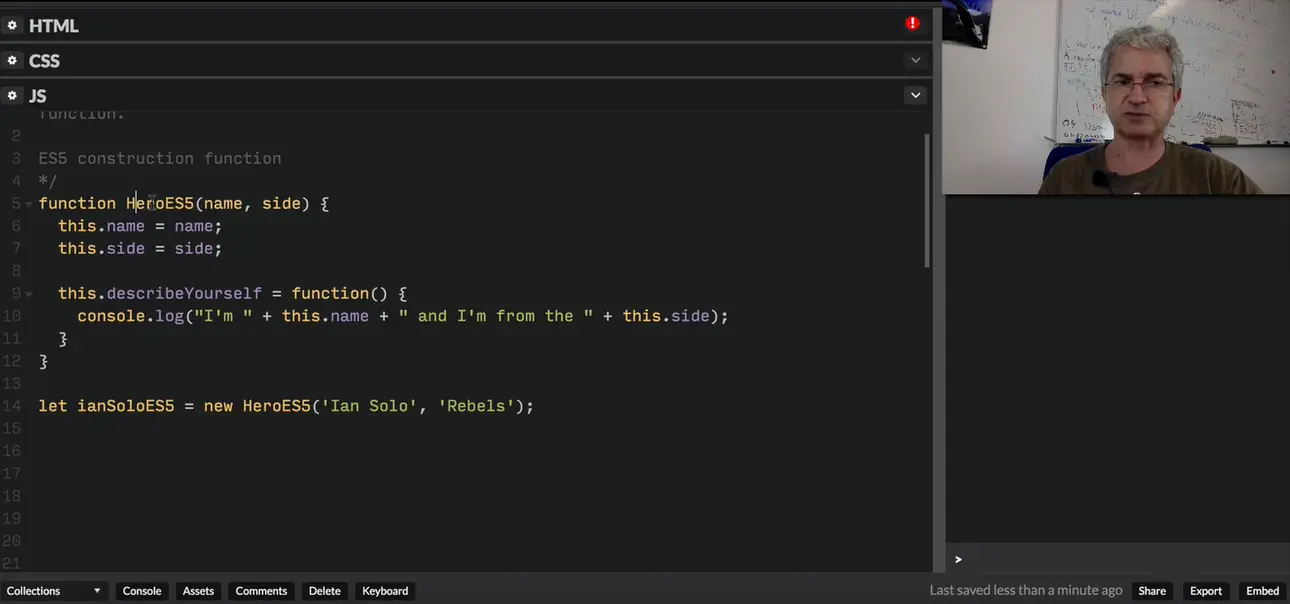
Task: Open the JS panel dropdown chevron
Action: pyautogui.click(x=915, y=95)
